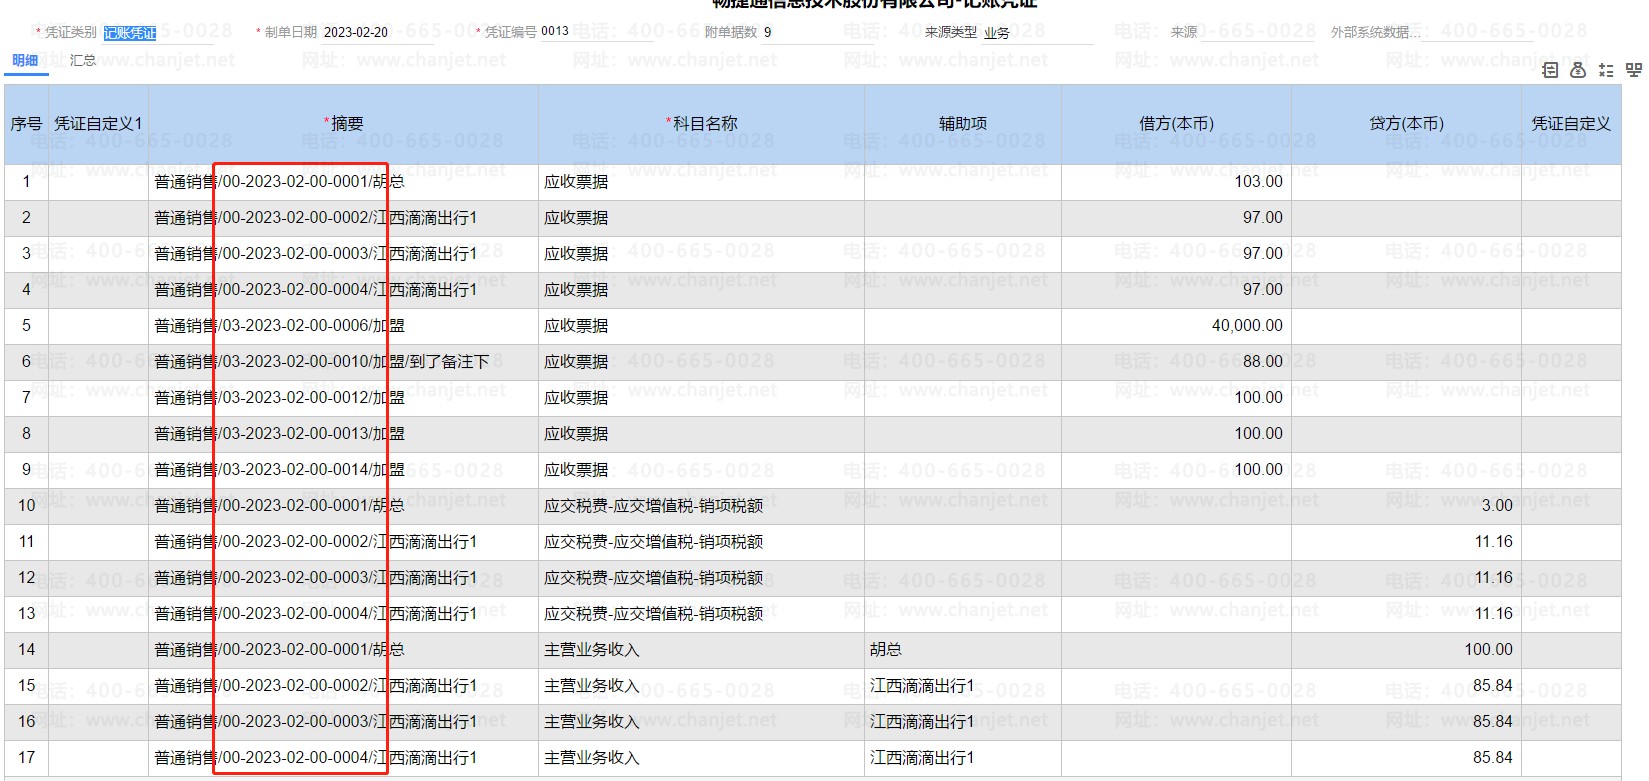Screen dimensions: 1649x781
Task: Open the 制单日期 date field
Action: tap(375, 32)
